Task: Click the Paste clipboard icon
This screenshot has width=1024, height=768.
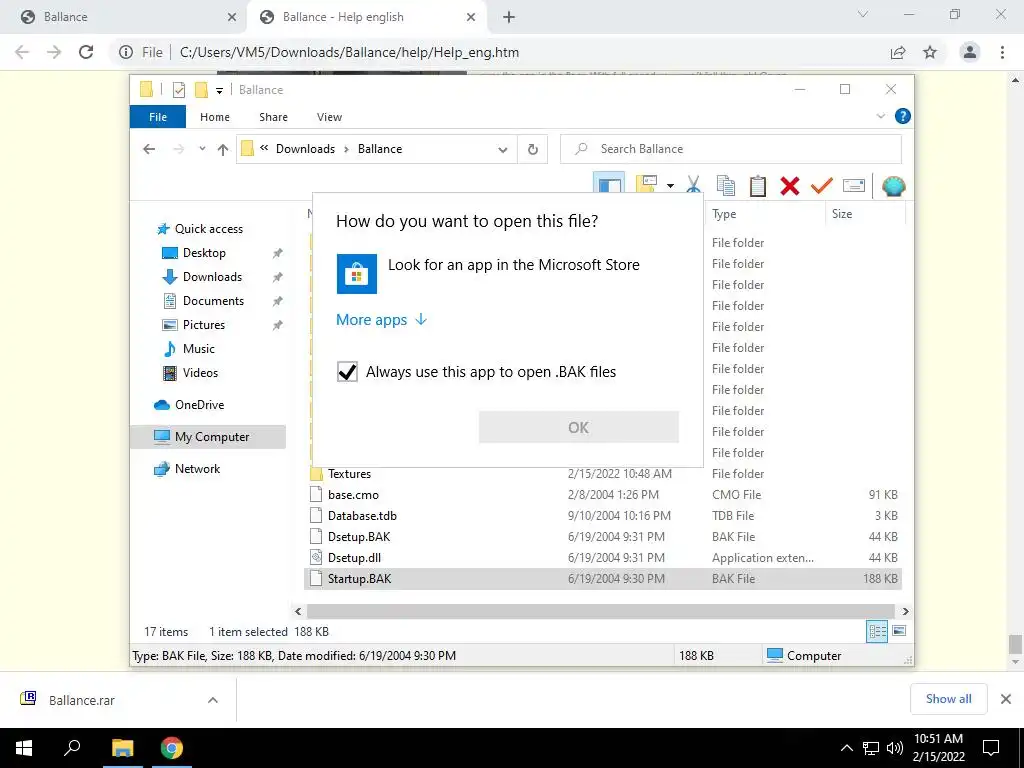Action: pos(758,186)
